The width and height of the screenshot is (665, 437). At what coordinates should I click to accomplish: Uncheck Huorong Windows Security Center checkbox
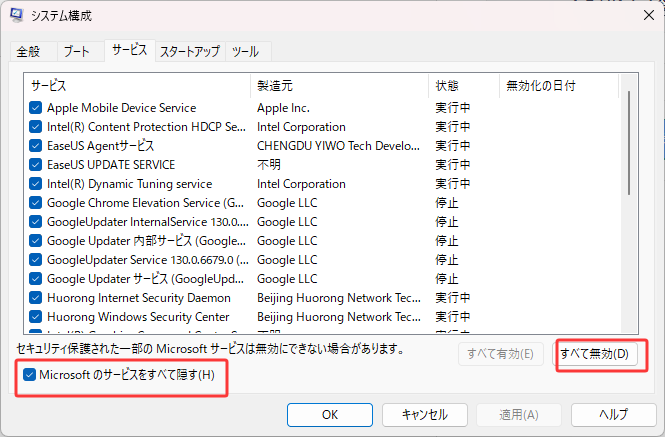point(36,317)
